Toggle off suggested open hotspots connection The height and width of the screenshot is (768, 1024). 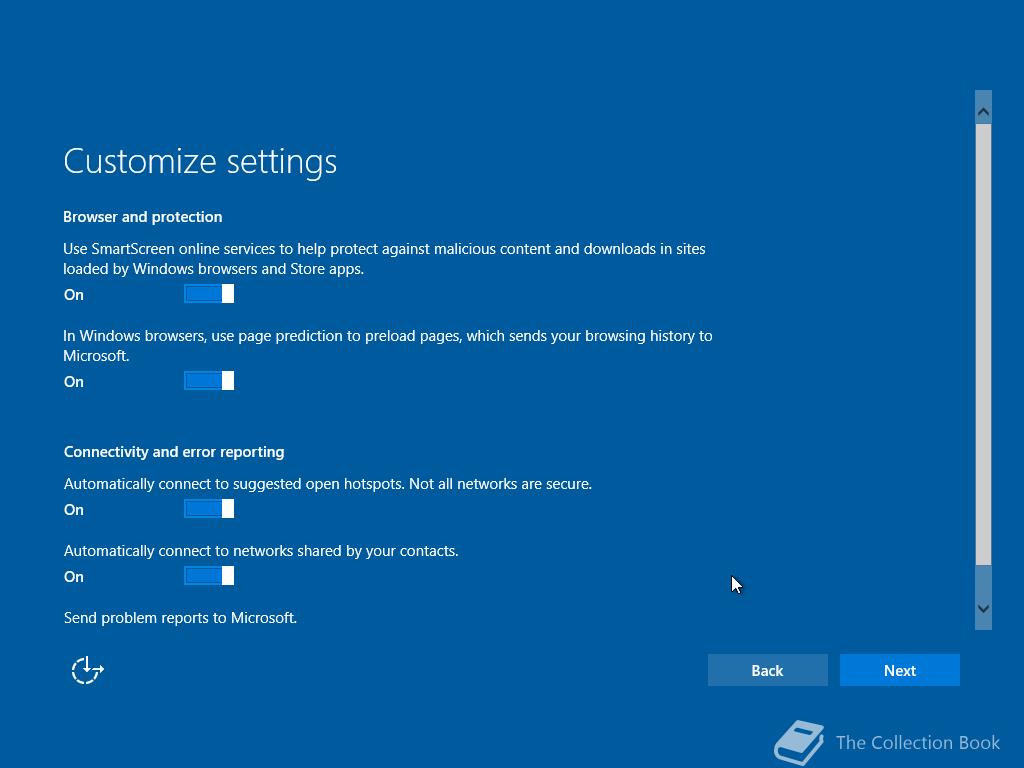tap(209, 509)
